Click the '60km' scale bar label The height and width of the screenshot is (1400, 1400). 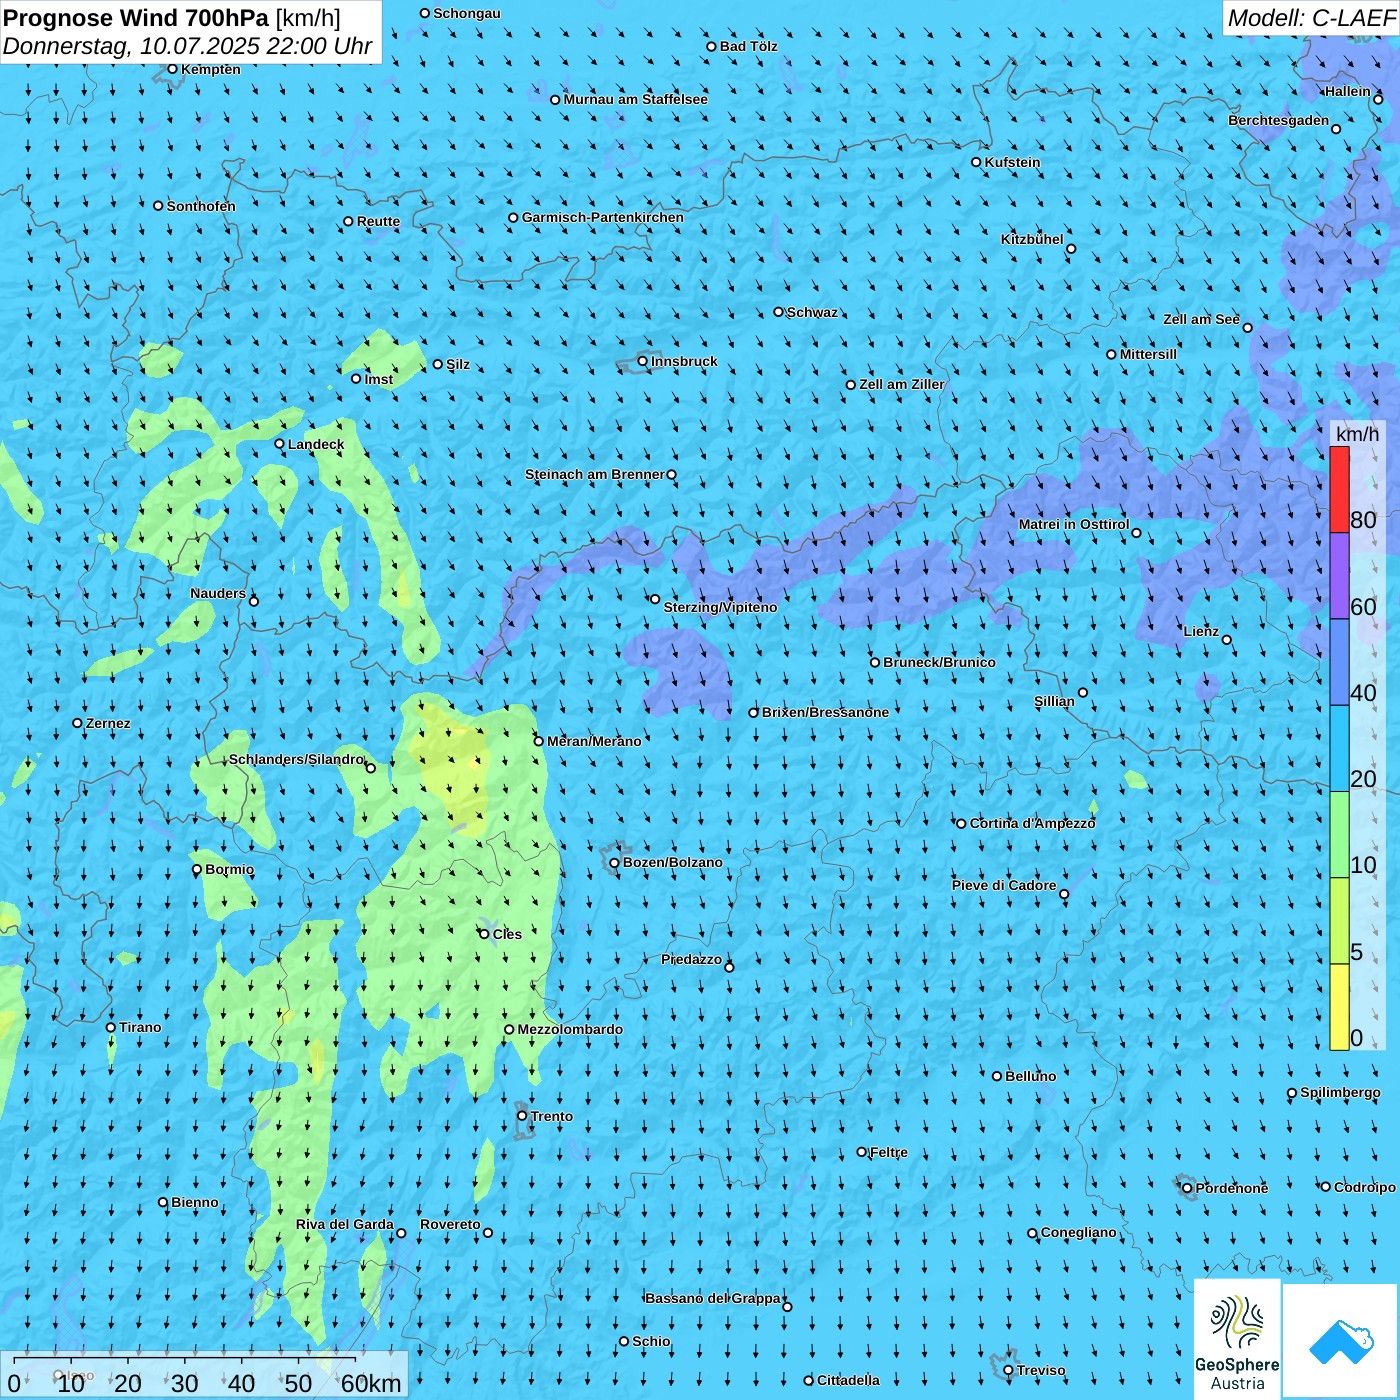coord(371,1383)
